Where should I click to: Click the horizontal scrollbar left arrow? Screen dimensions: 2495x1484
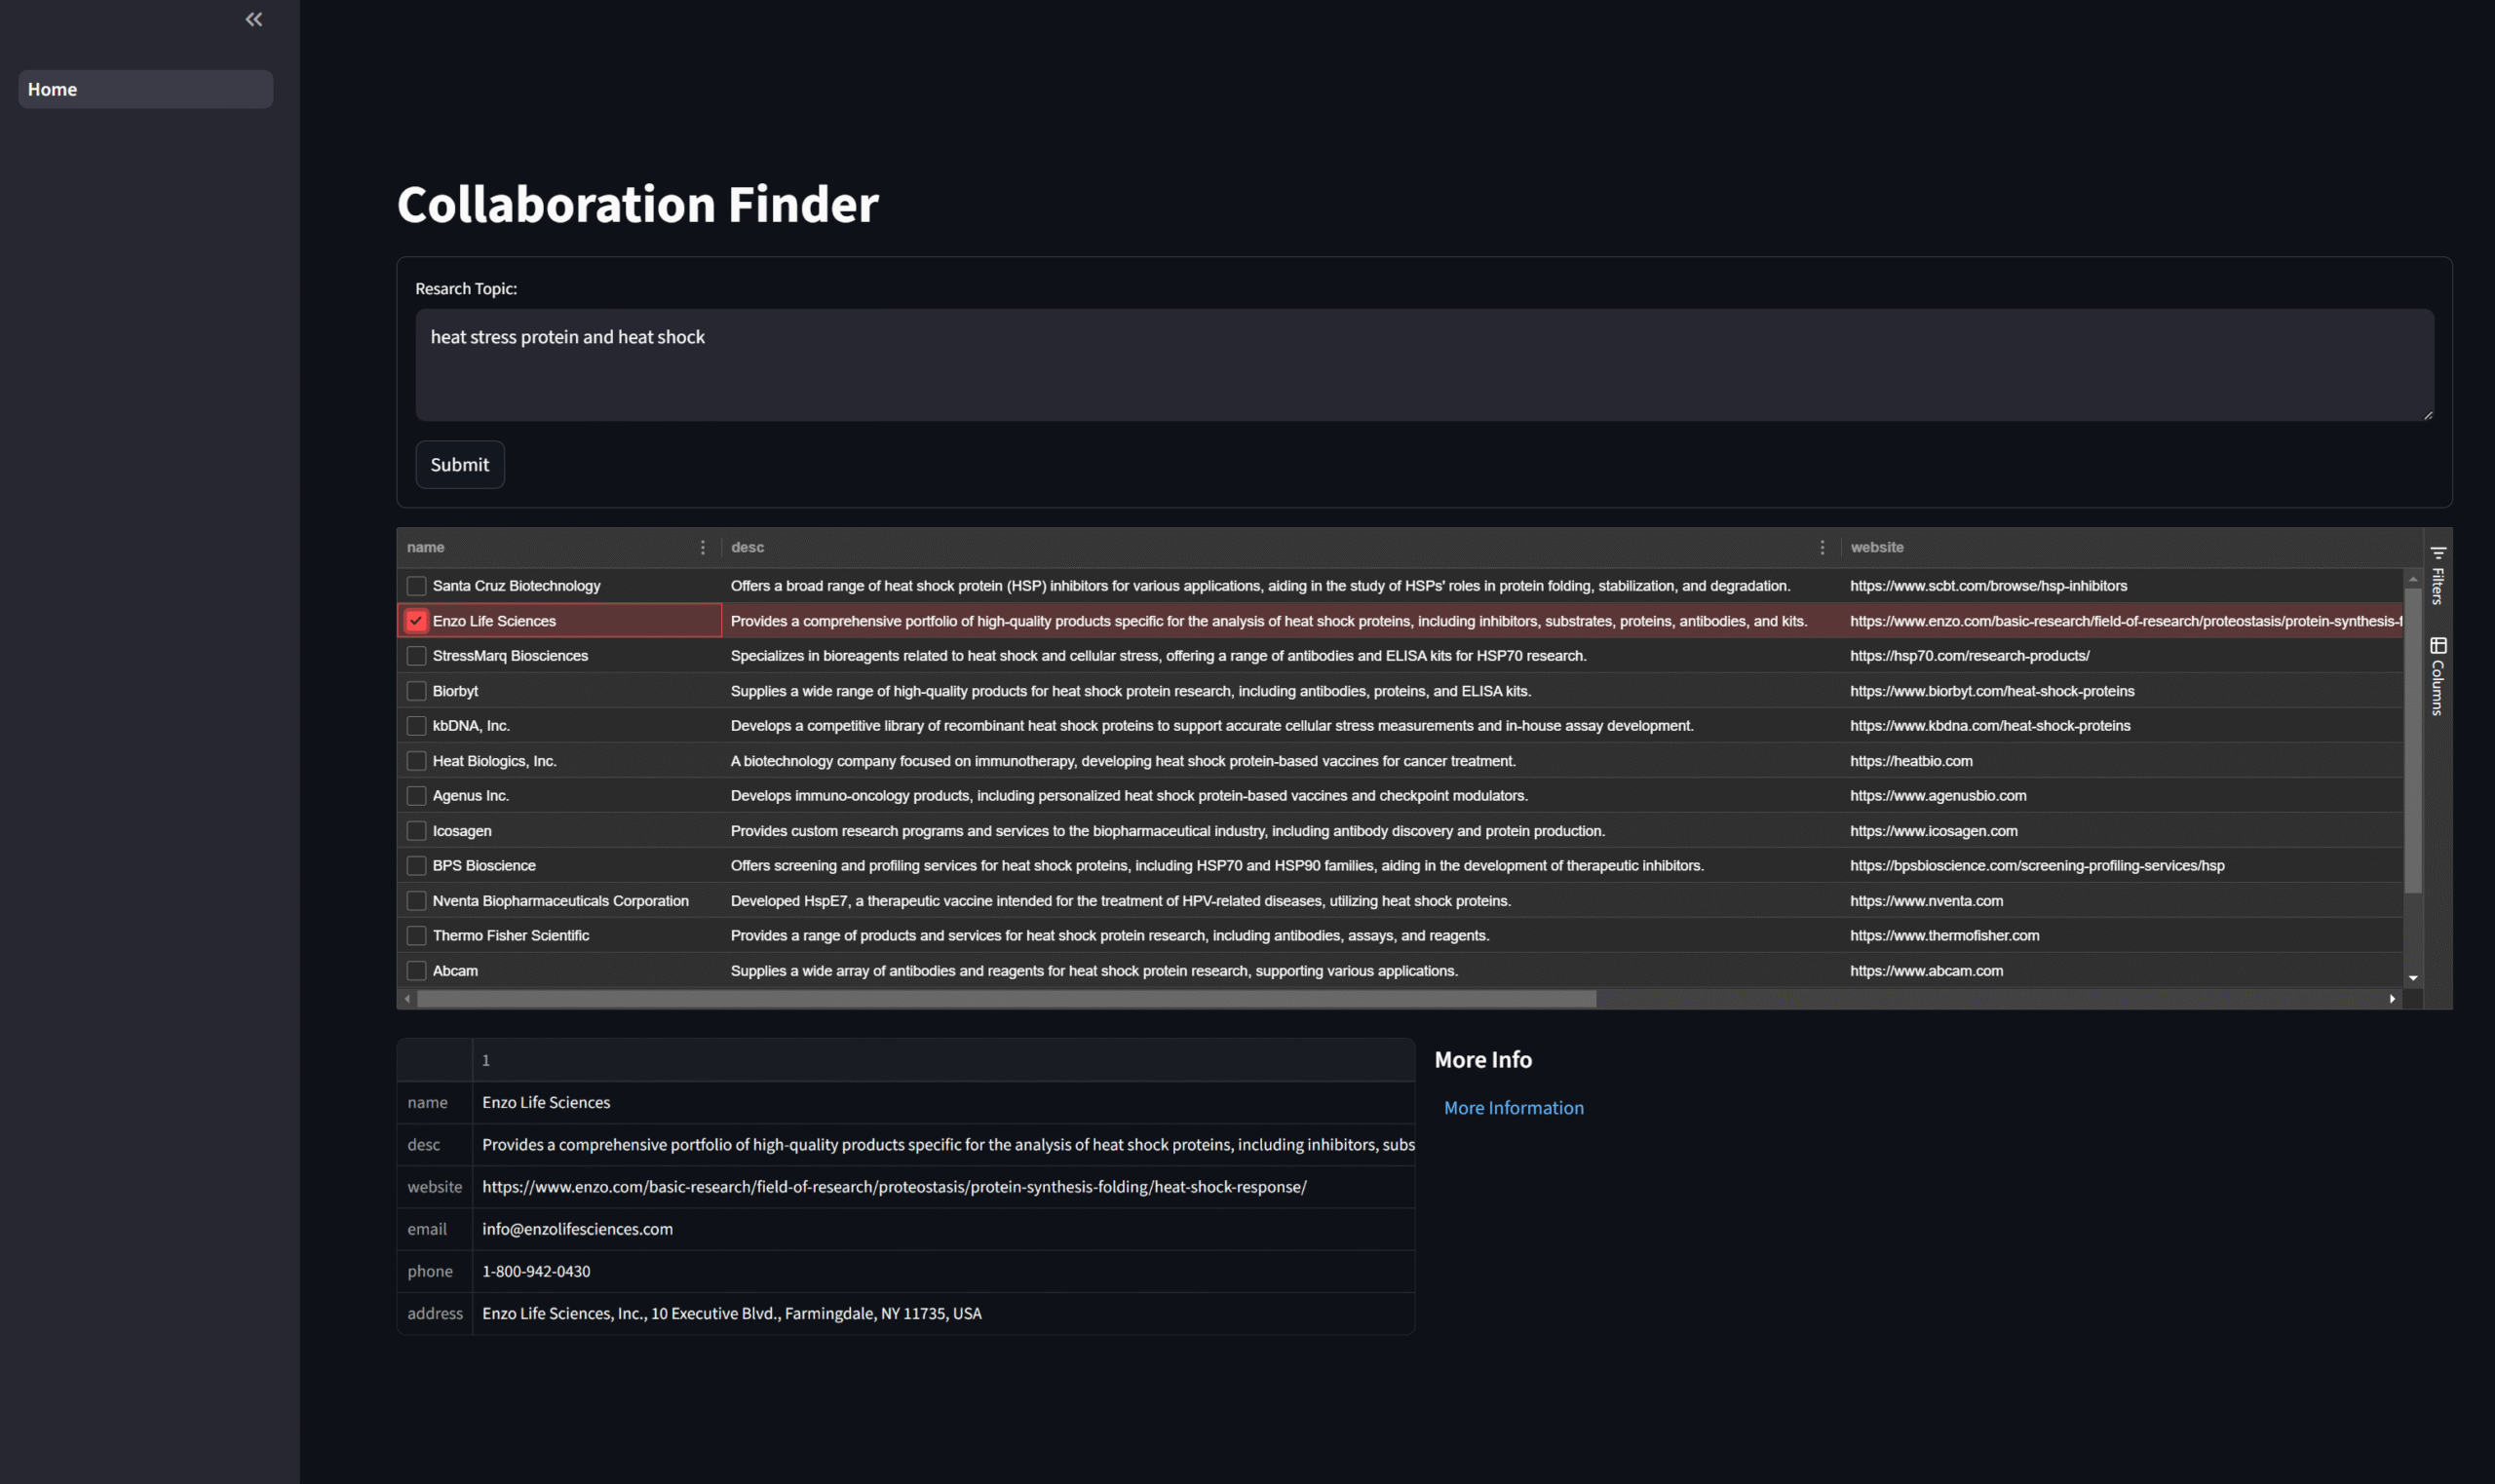[x=407, y=998]
